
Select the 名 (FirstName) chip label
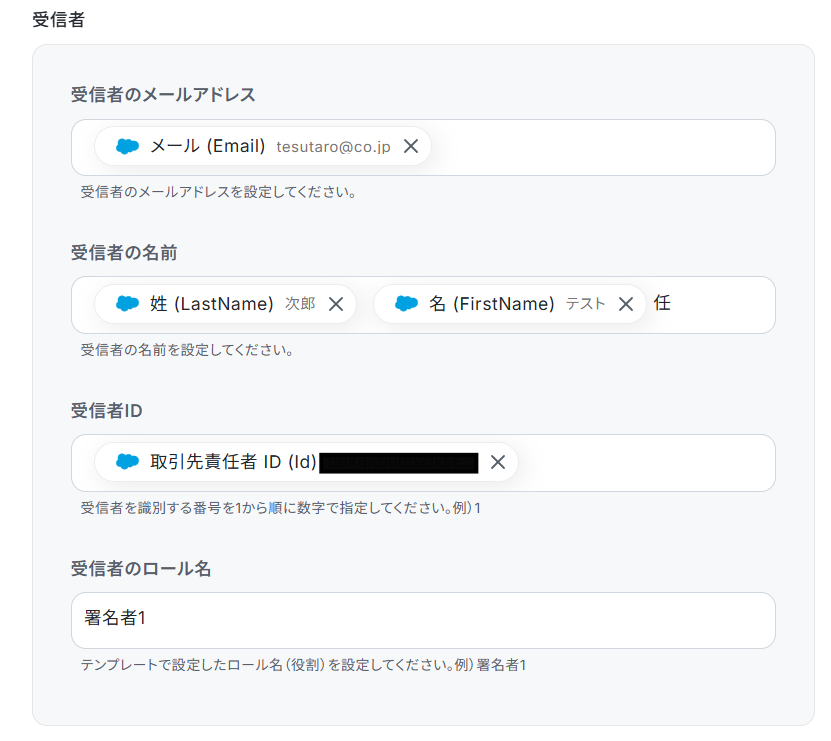point(492,304)
